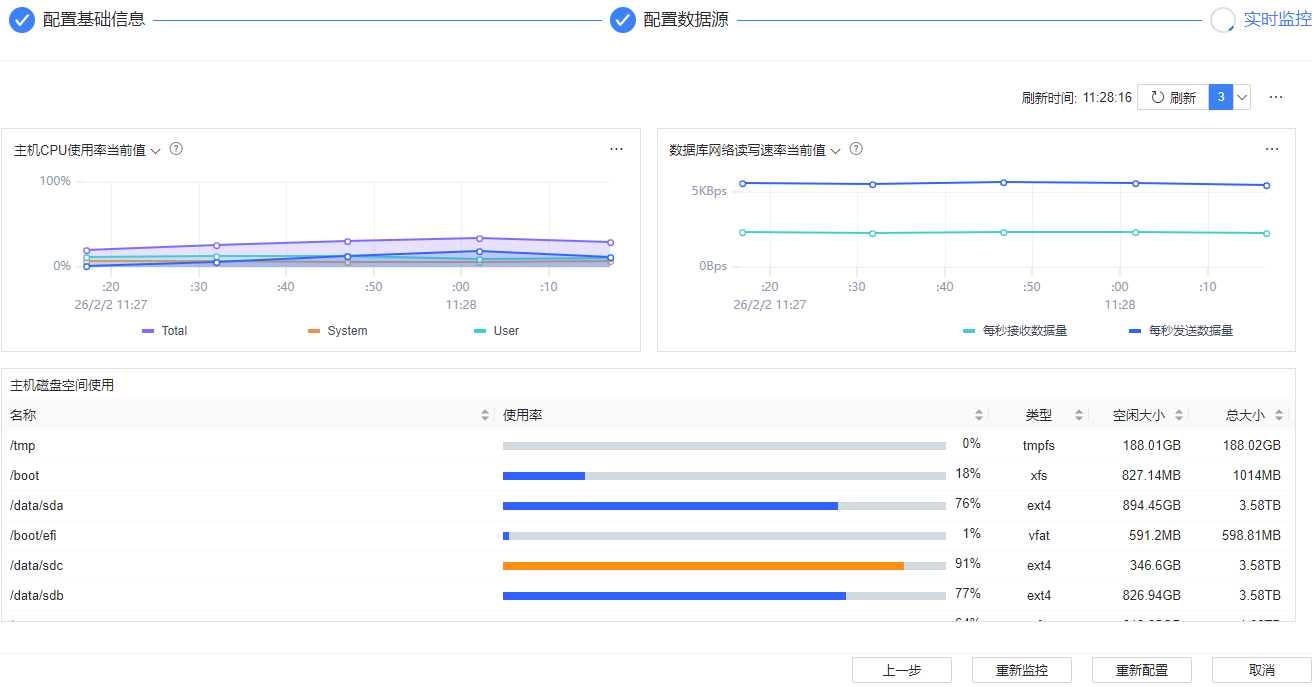Select the /boot disk row name
1314x687 pixels.
click(x=25, y=476)
